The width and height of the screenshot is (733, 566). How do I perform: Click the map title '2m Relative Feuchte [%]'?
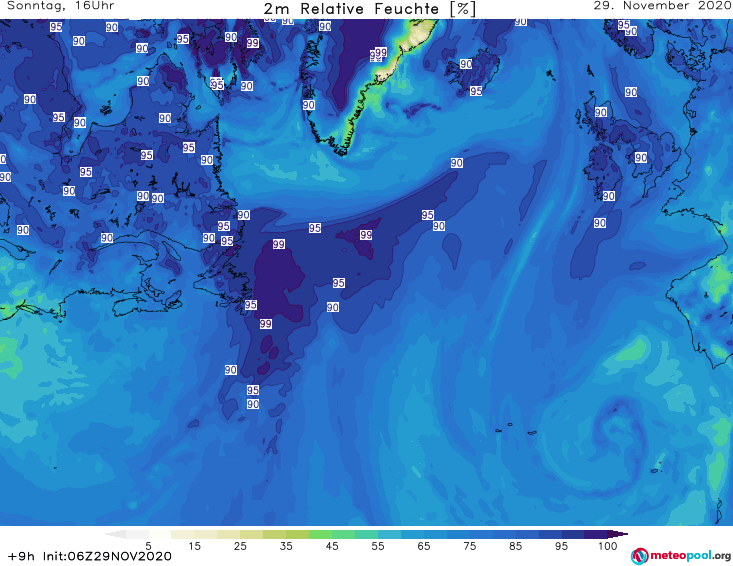point(369,8)
